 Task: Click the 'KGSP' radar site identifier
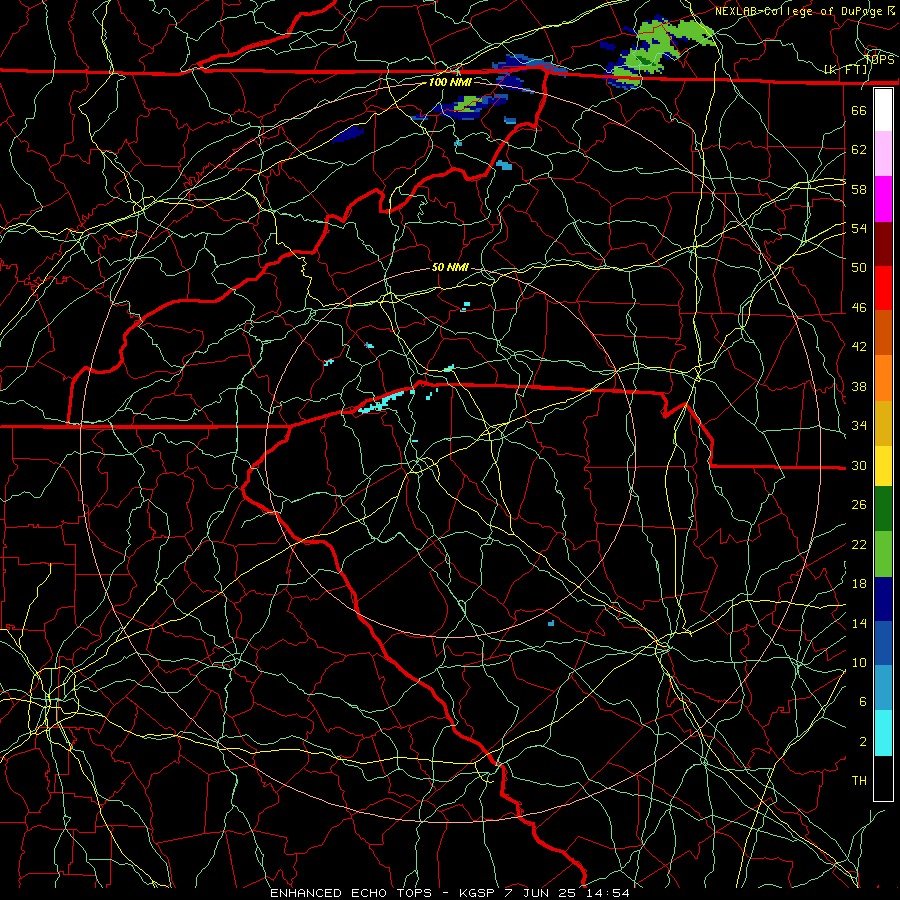[x=479, y=893]
